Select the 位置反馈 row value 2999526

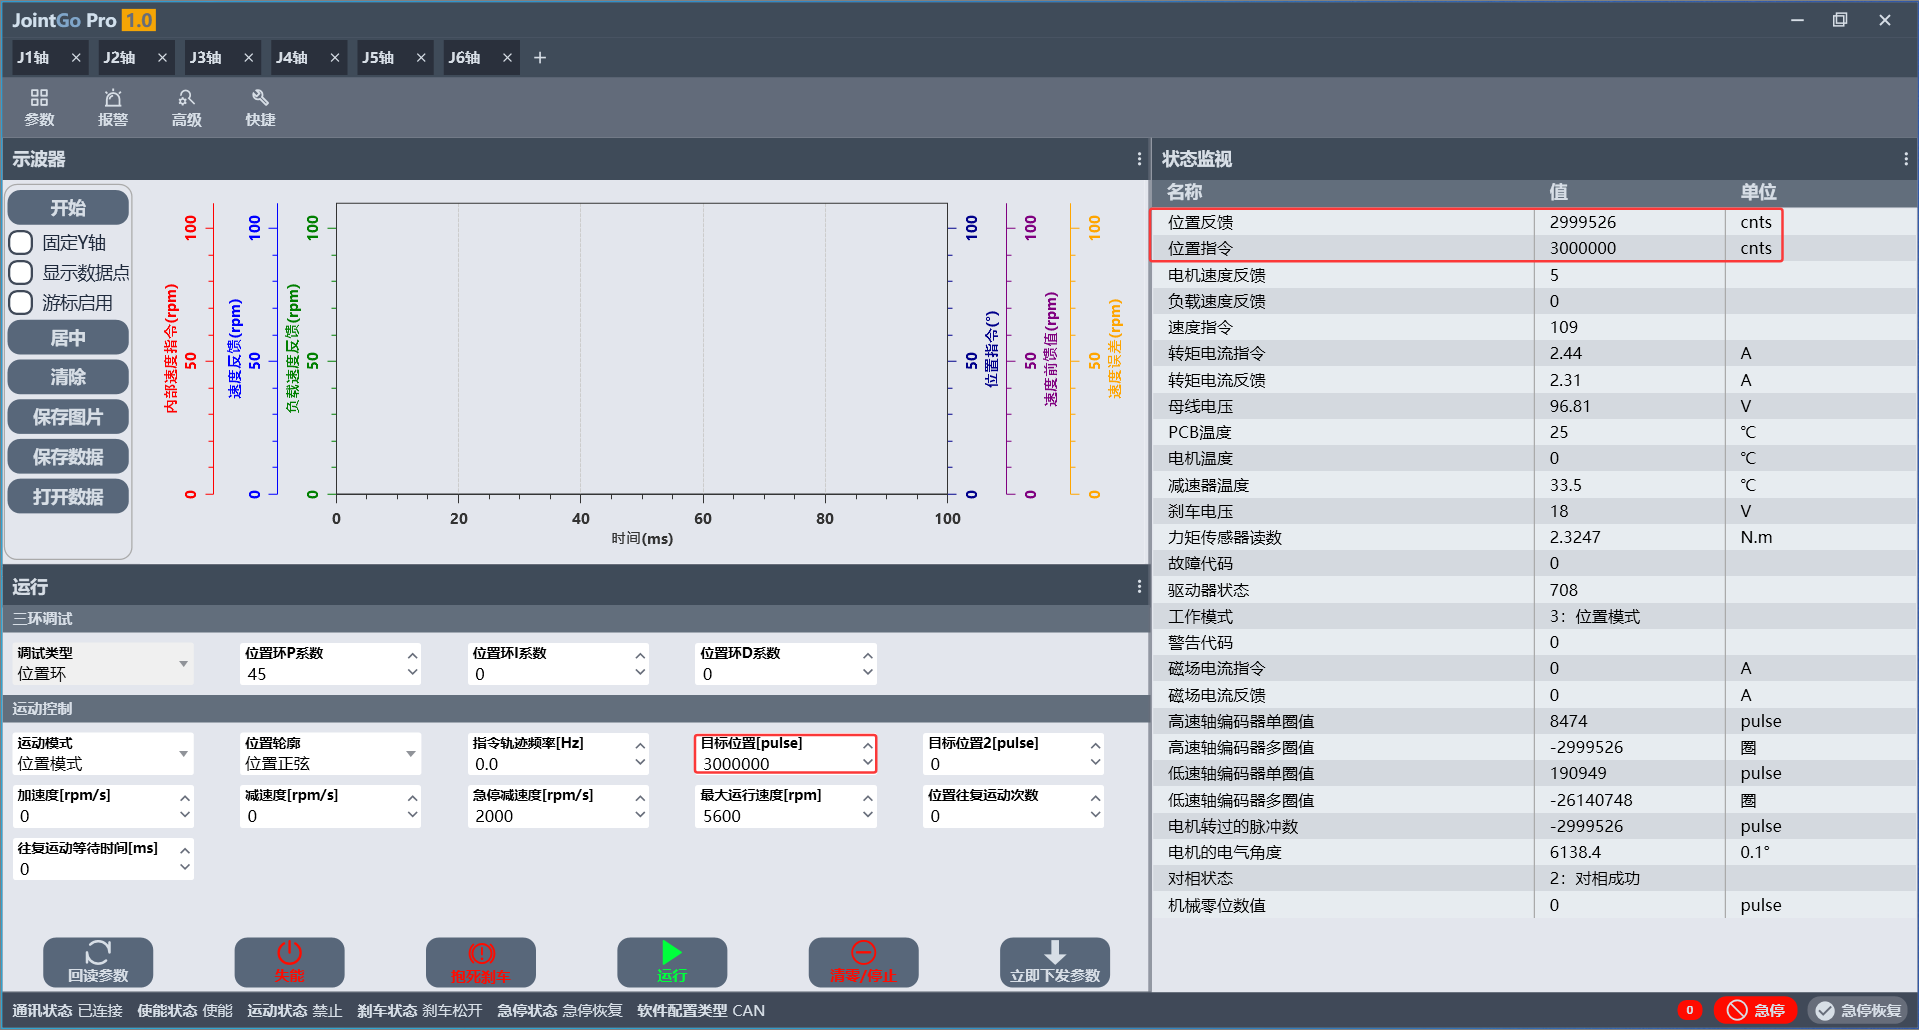[1583, 222]
